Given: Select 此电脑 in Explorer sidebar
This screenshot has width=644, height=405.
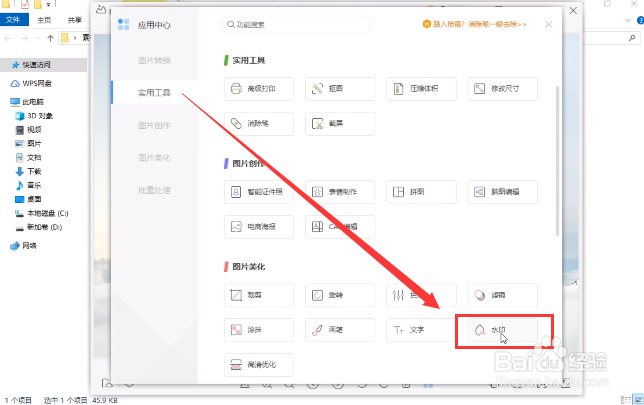Looking at the screenshot, I should pyautogui.click(x=27, y=102).
